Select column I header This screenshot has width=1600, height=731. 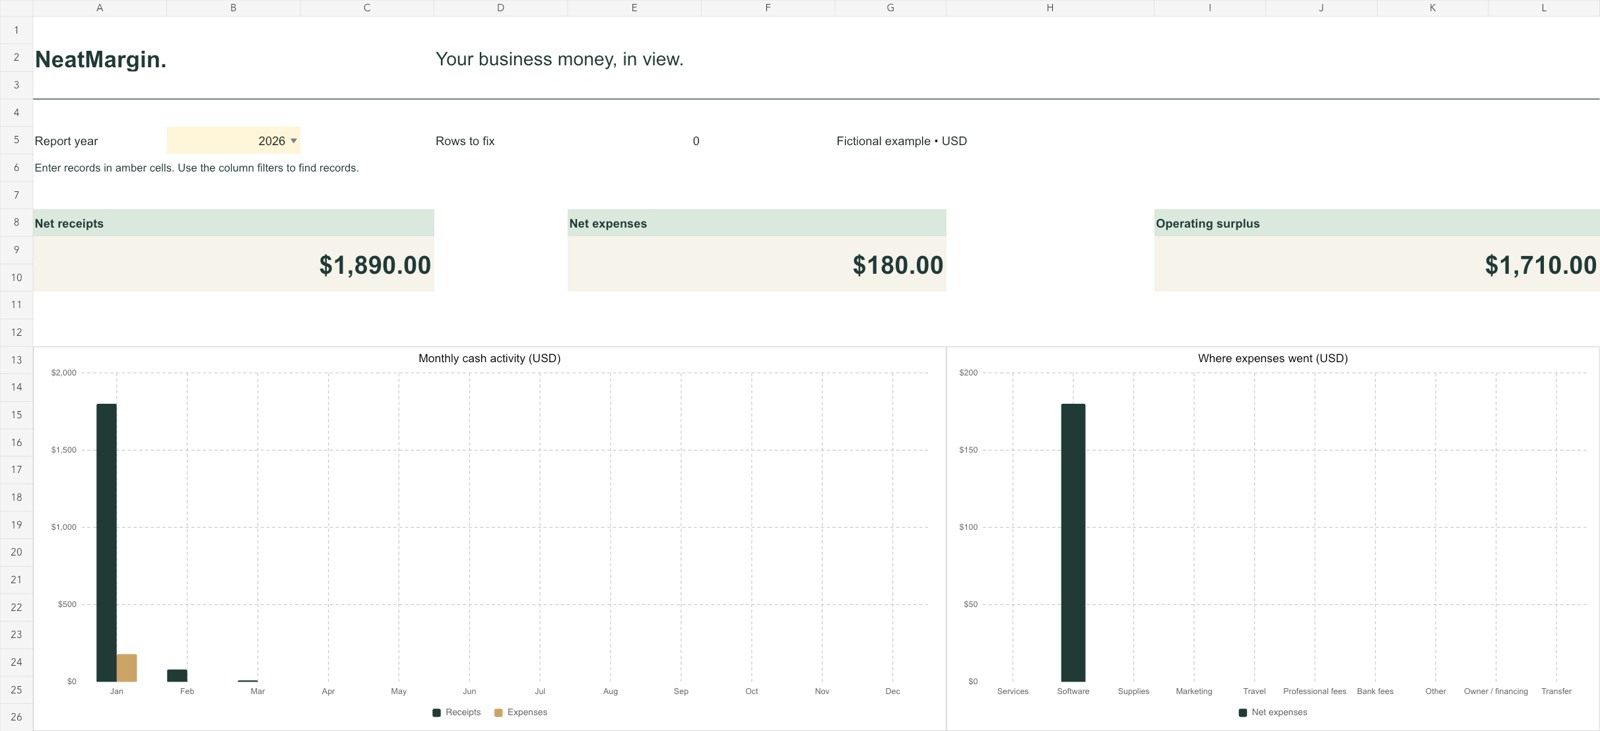click(x=1210, y=8)
